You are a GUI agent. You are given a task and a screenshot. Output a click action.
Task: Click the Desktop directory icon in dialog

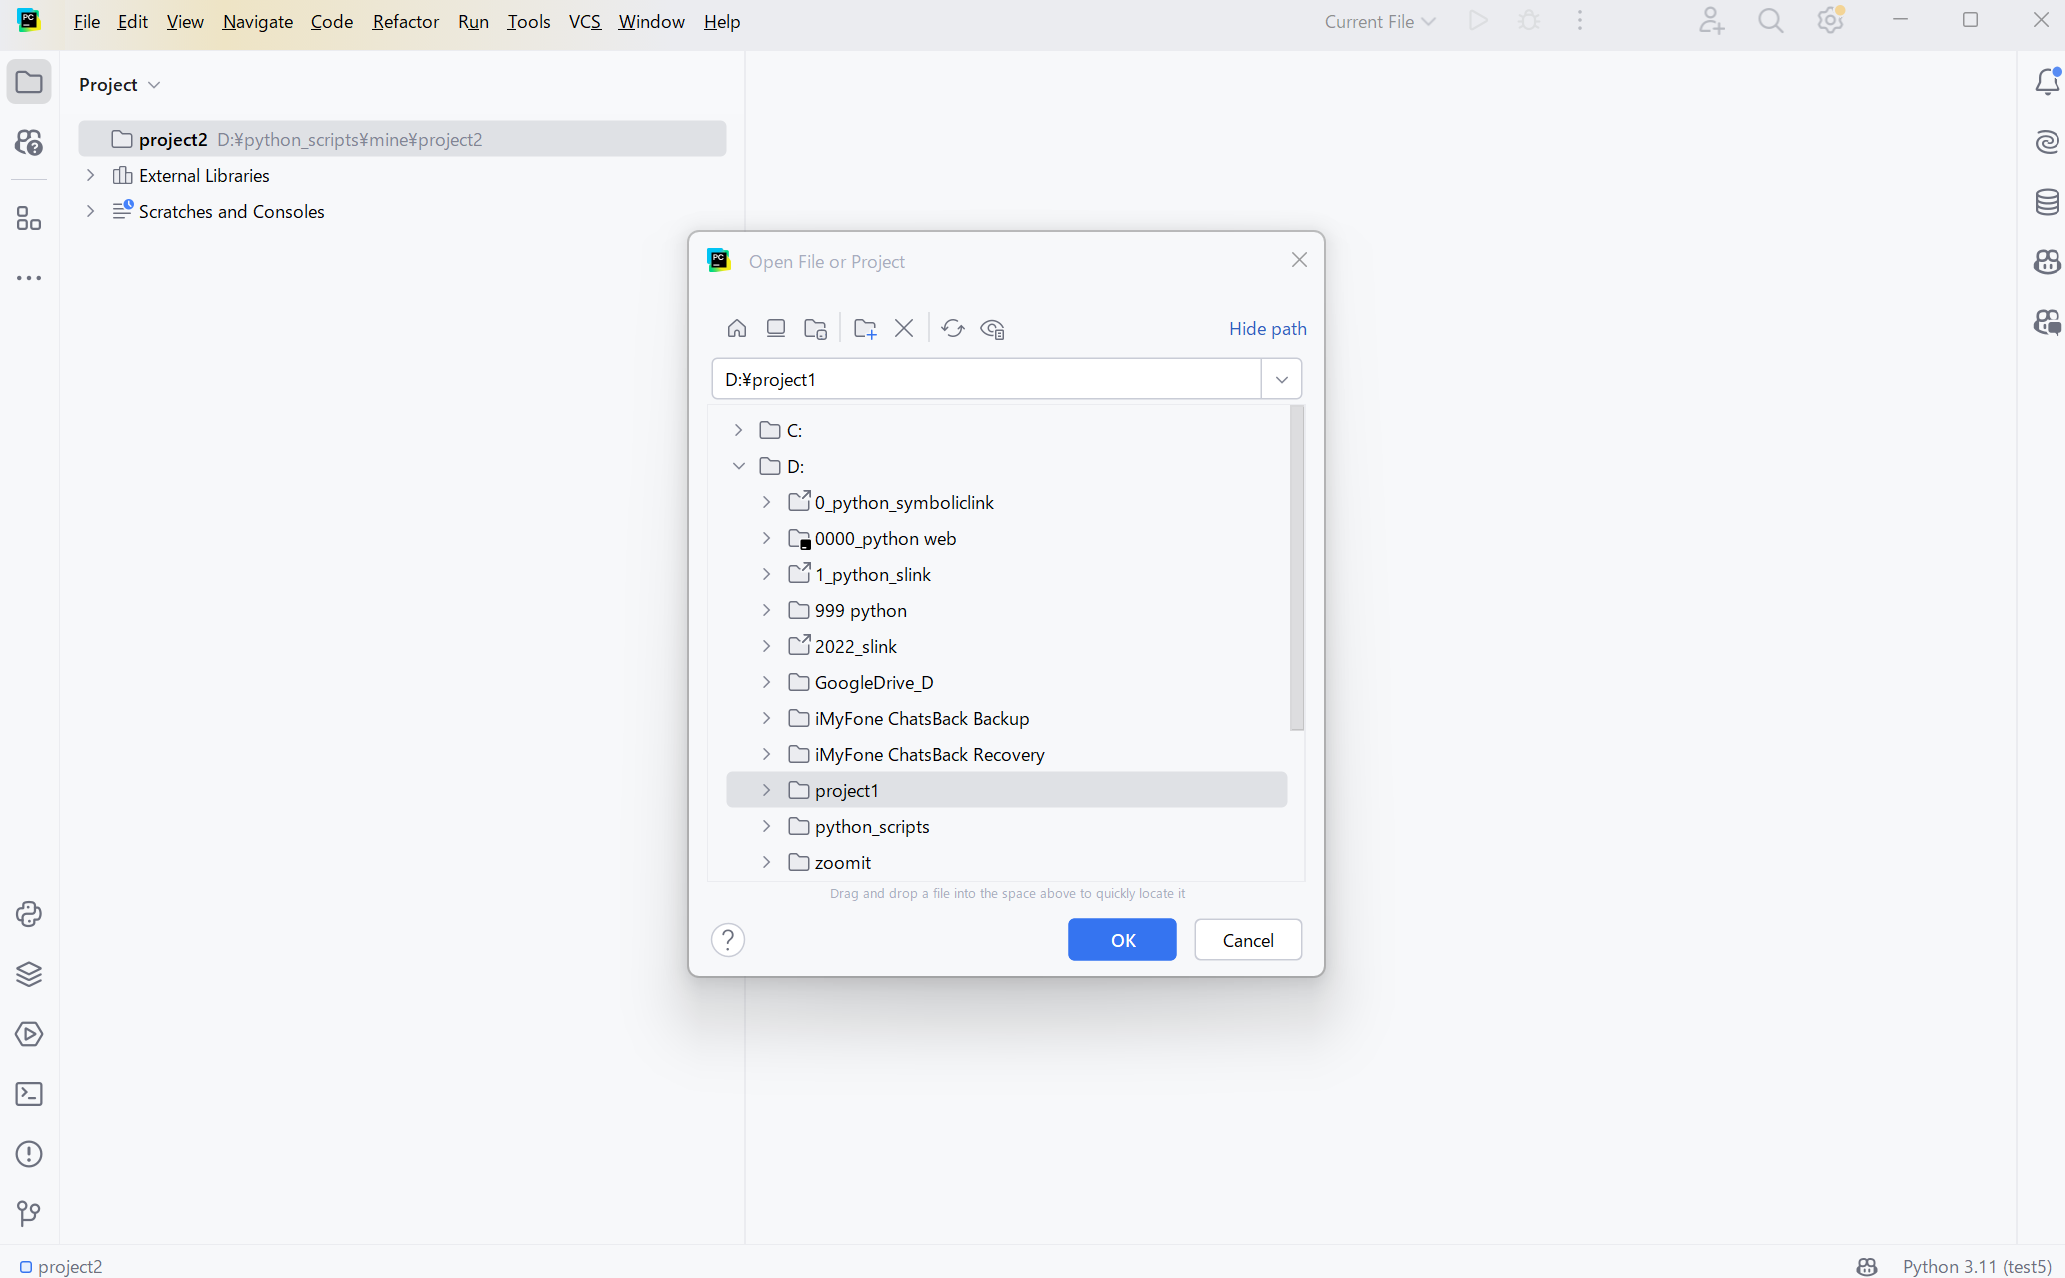776,328
